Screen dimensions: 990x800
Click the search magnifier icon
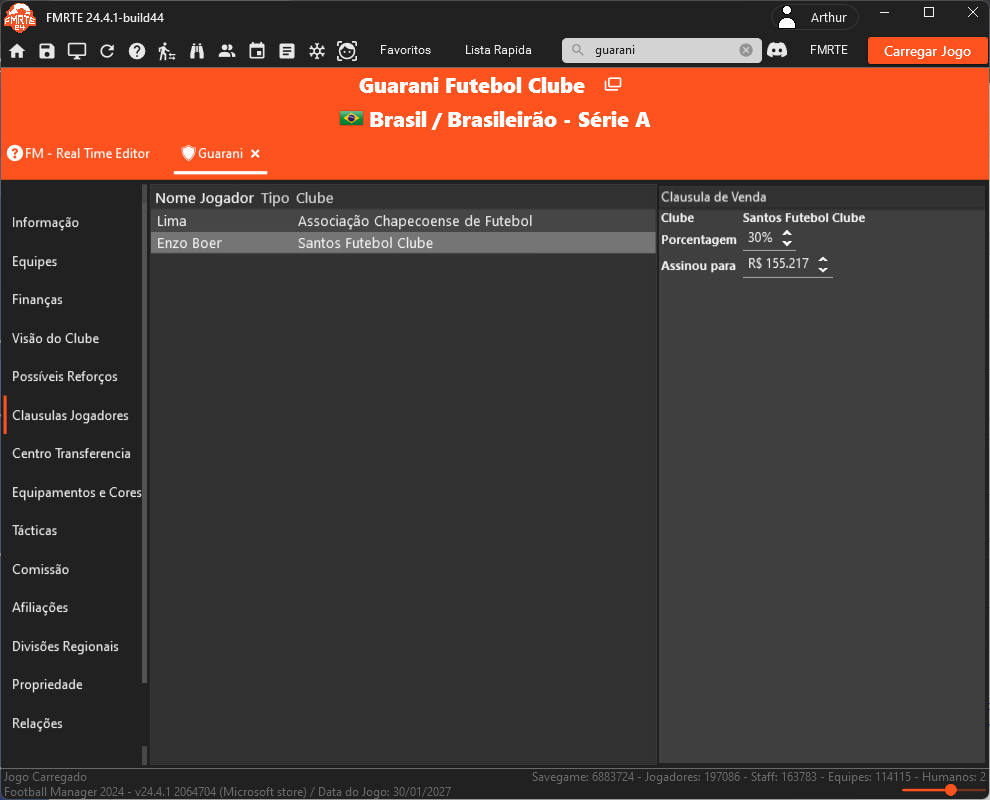point(577,50)
